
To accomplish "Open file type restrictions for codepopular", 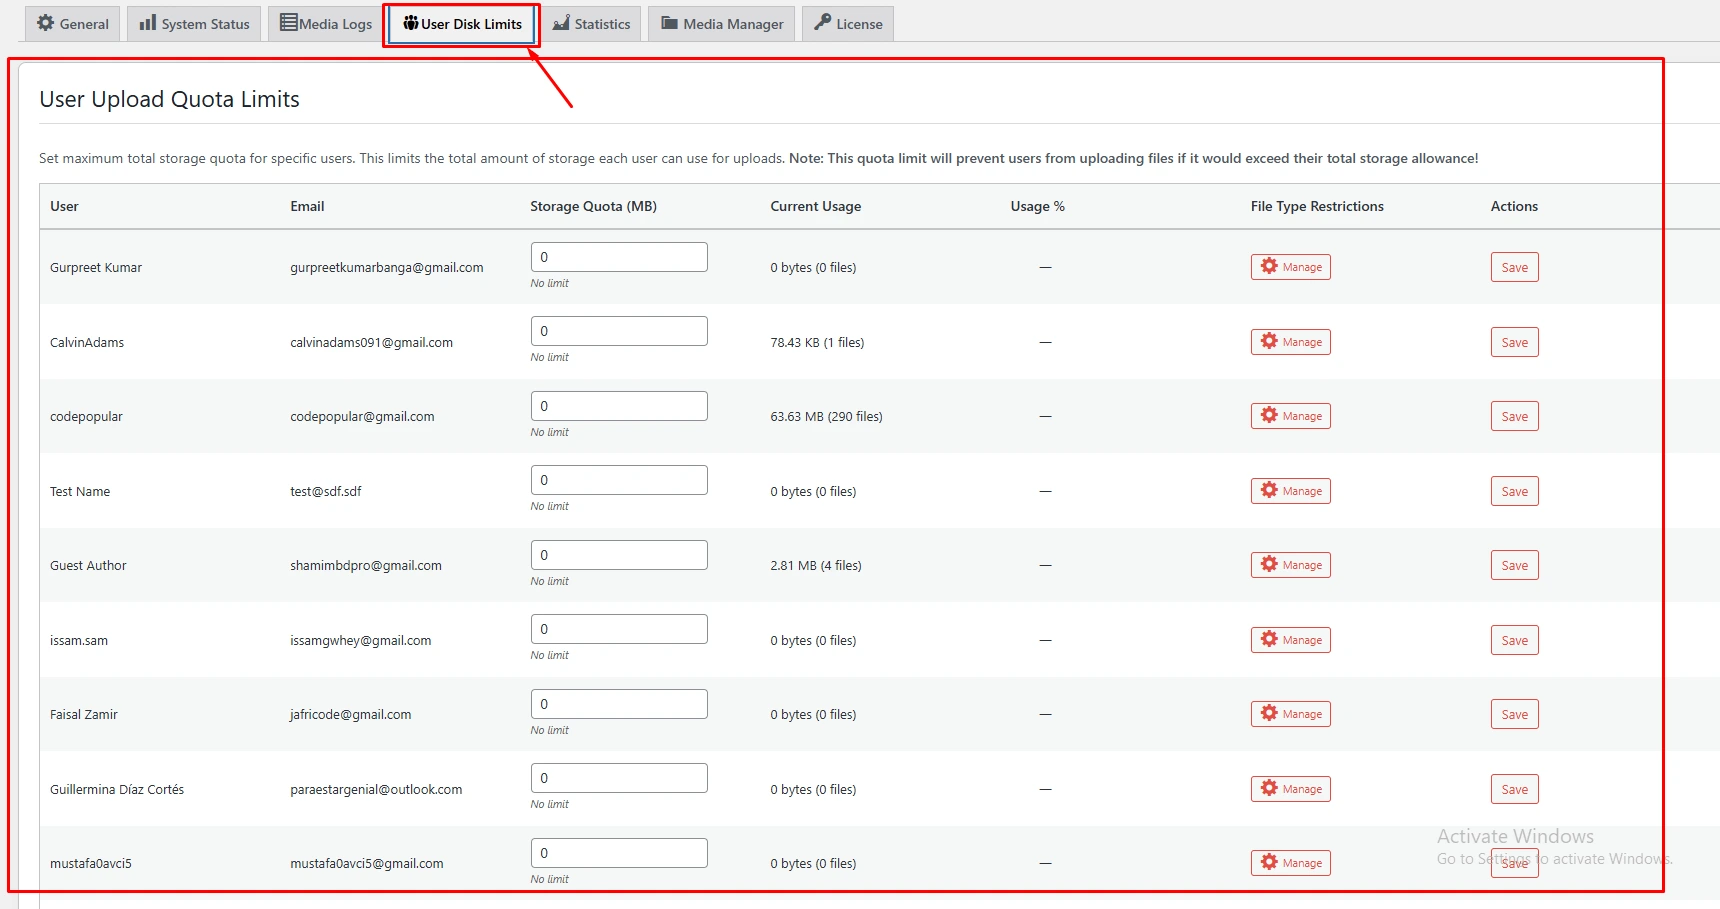I will (1290, 415).
